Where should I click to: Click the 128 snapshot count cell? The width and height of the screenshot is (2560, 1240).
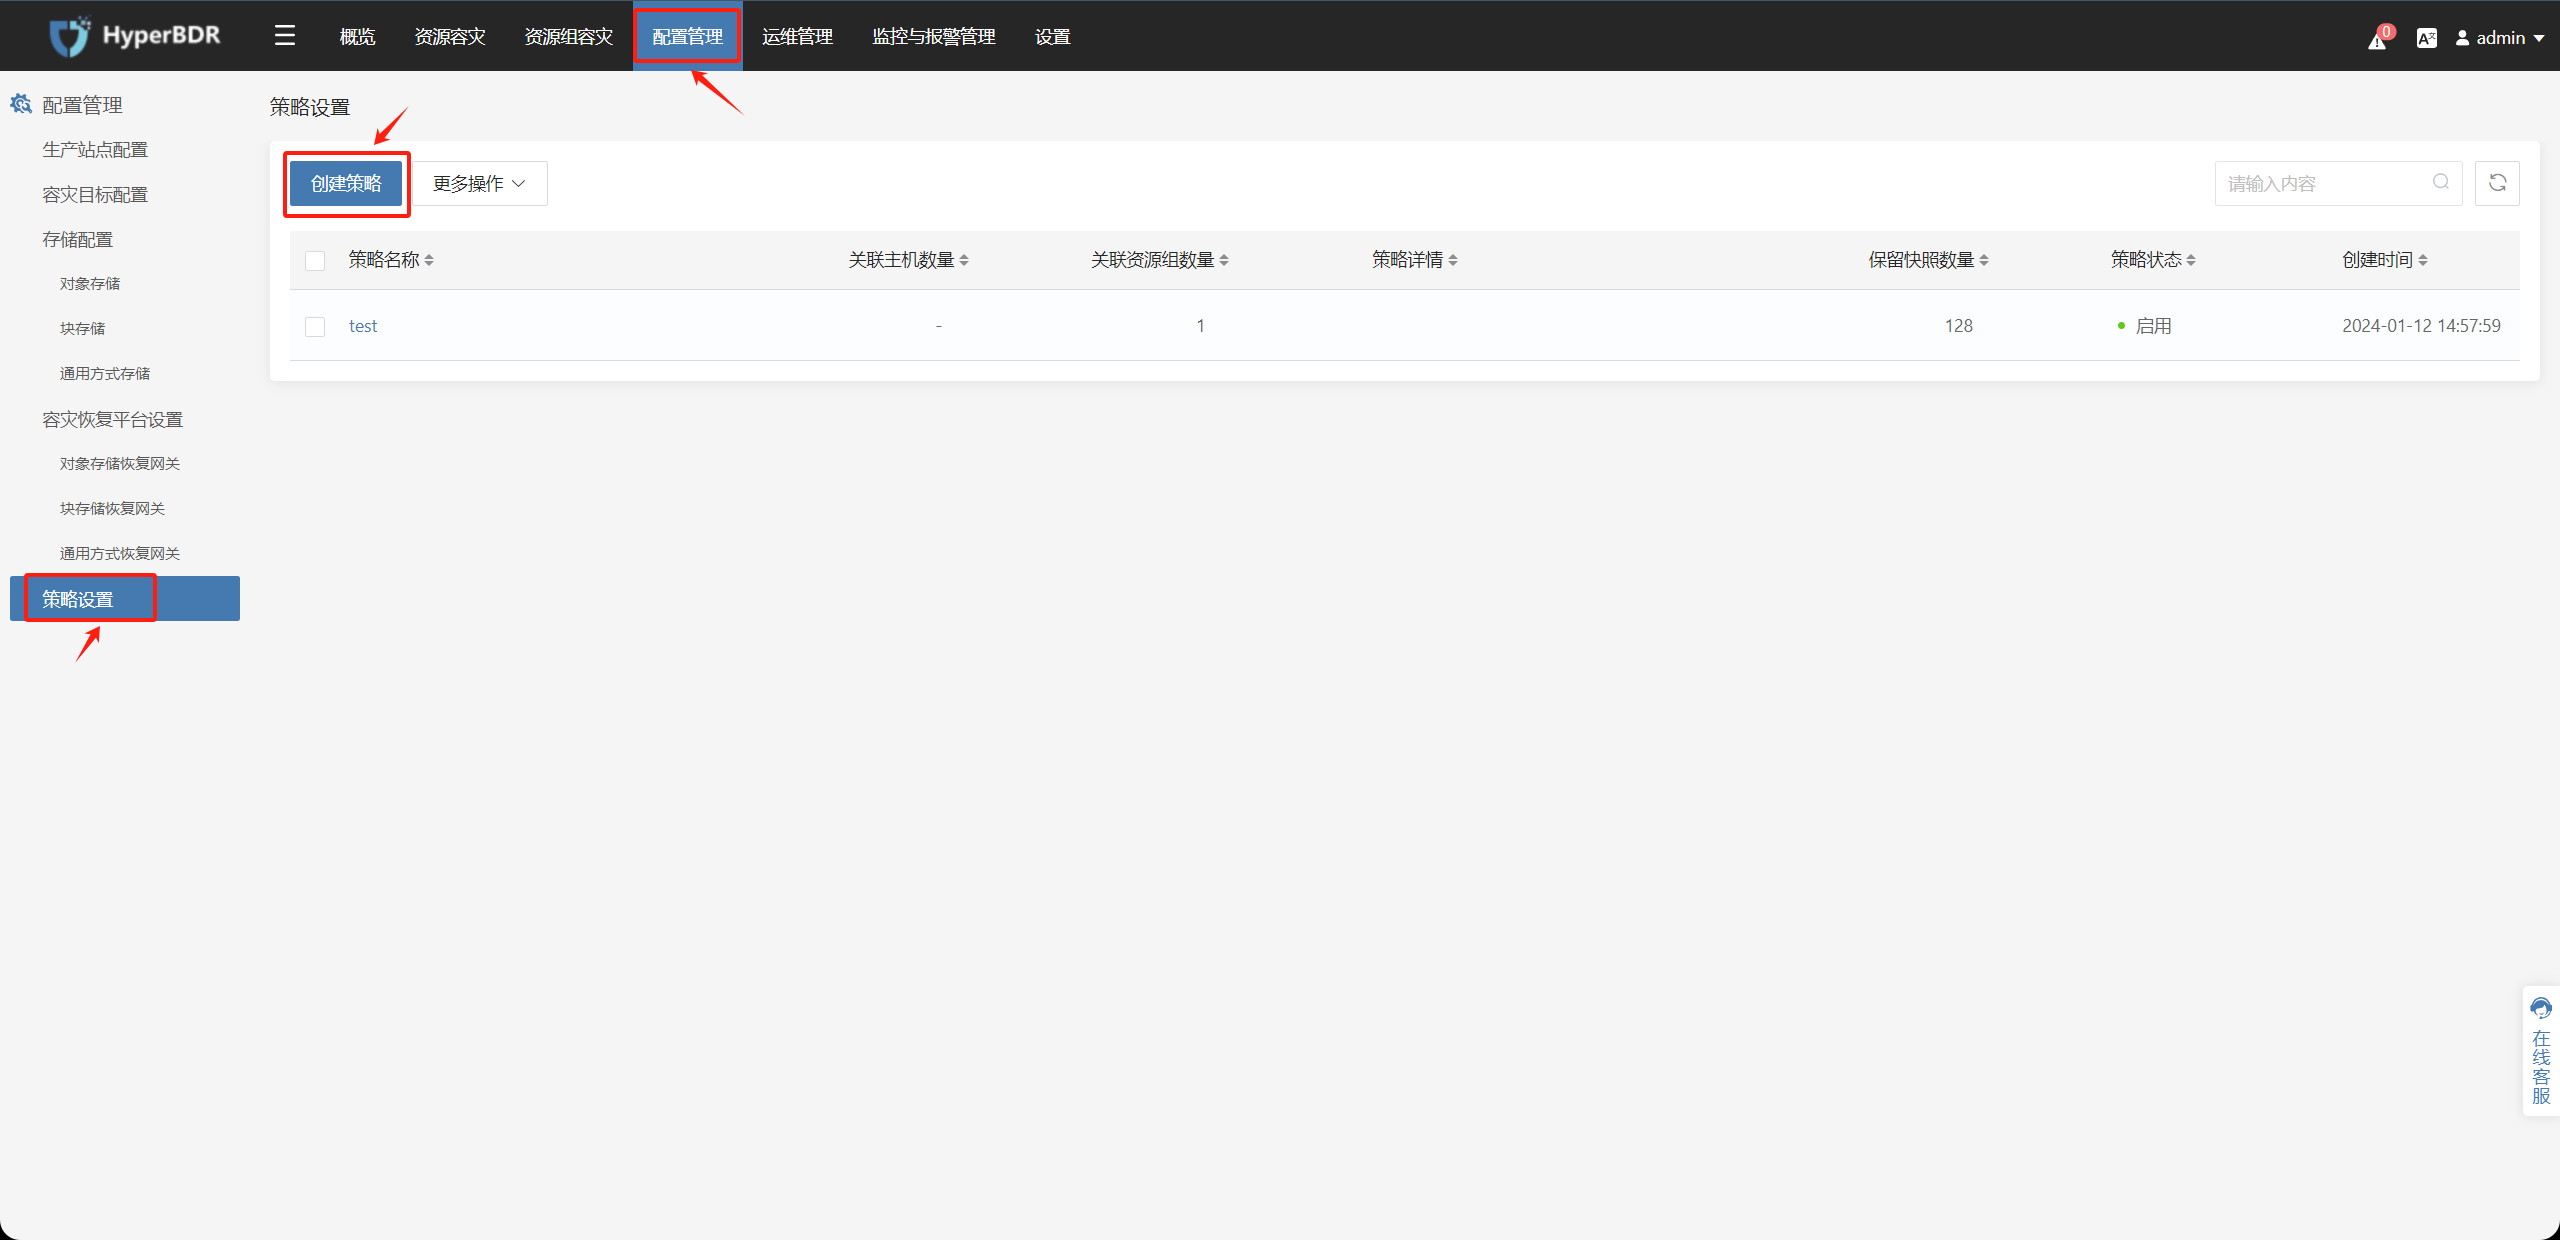(1959, 326)
